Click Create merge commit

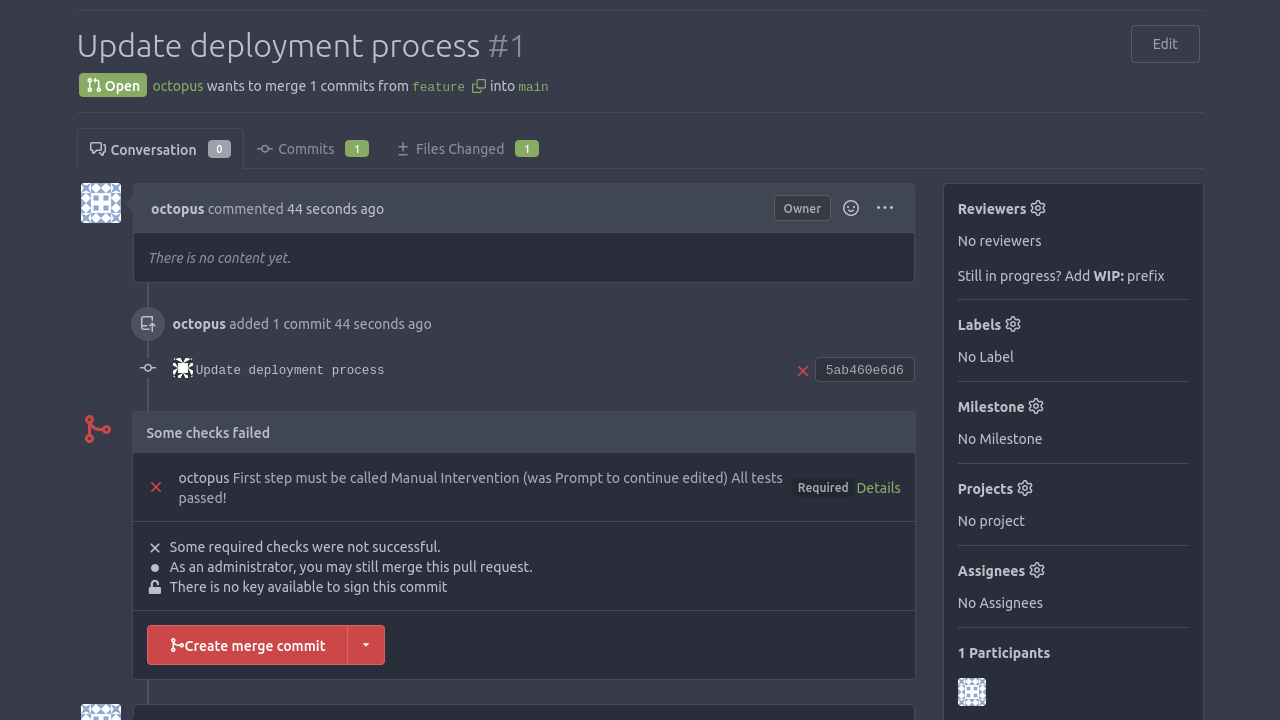coord(246,645)
